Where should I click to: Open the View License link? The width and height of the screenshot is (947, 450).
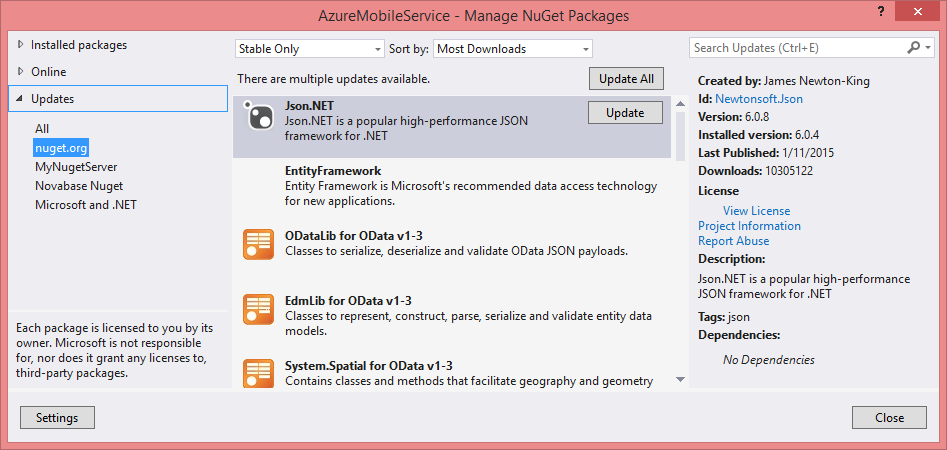point(756,211)
